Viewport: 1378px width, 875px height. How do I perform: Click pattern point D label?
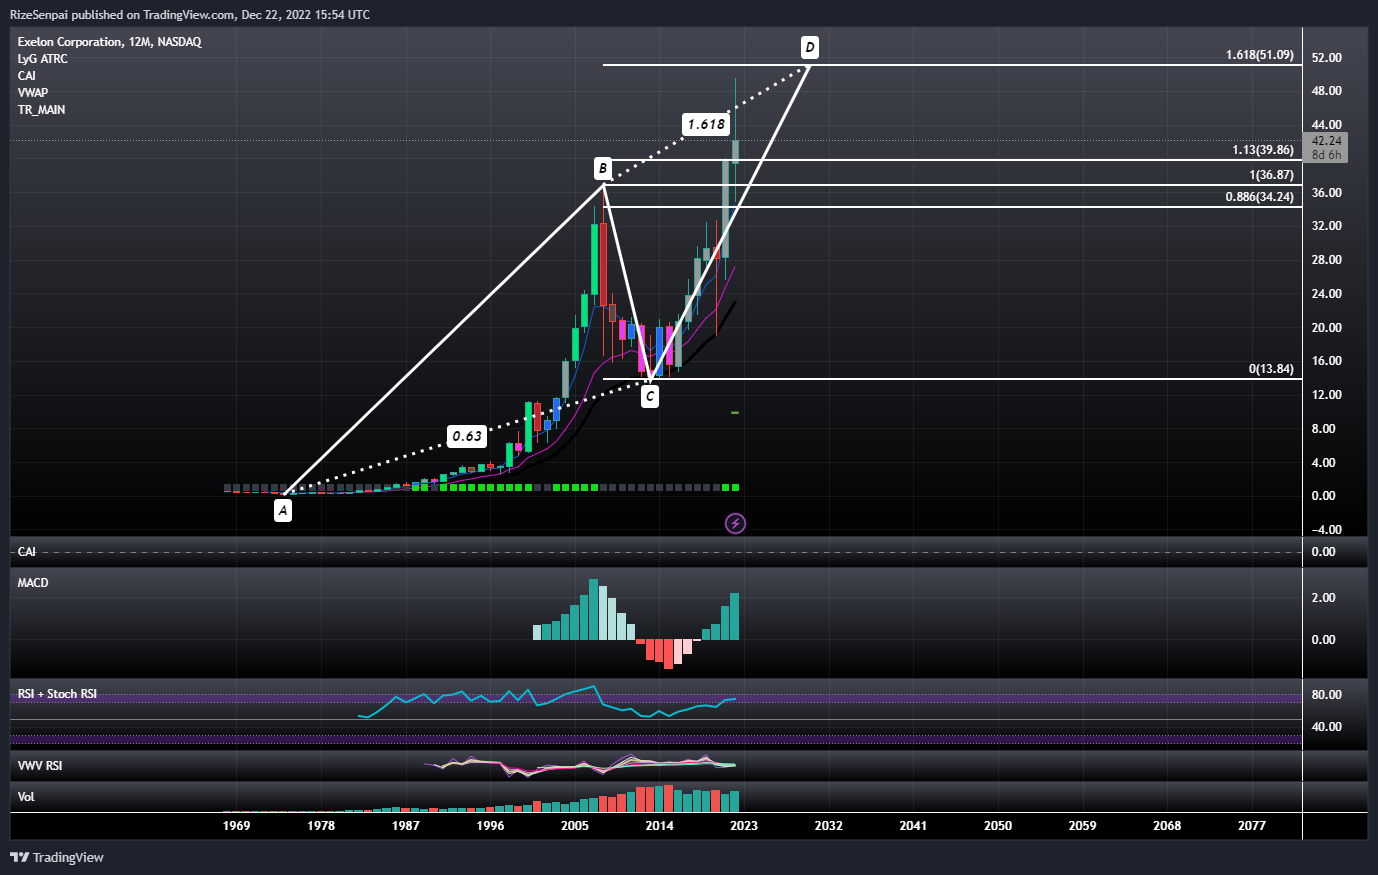pos(810,47)
